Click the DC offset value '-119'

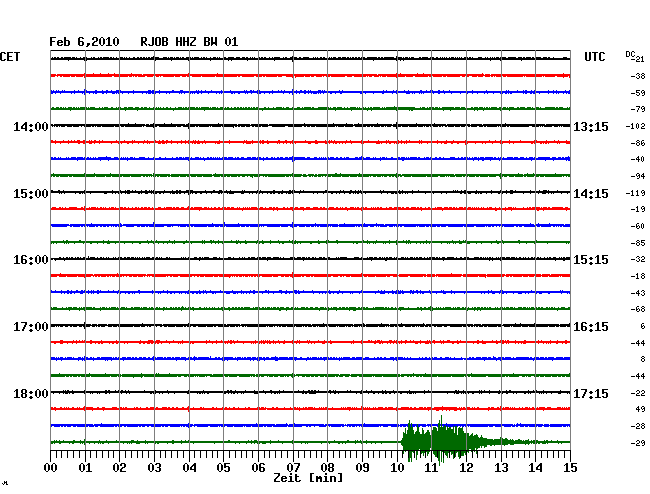[x=635, y=193]
